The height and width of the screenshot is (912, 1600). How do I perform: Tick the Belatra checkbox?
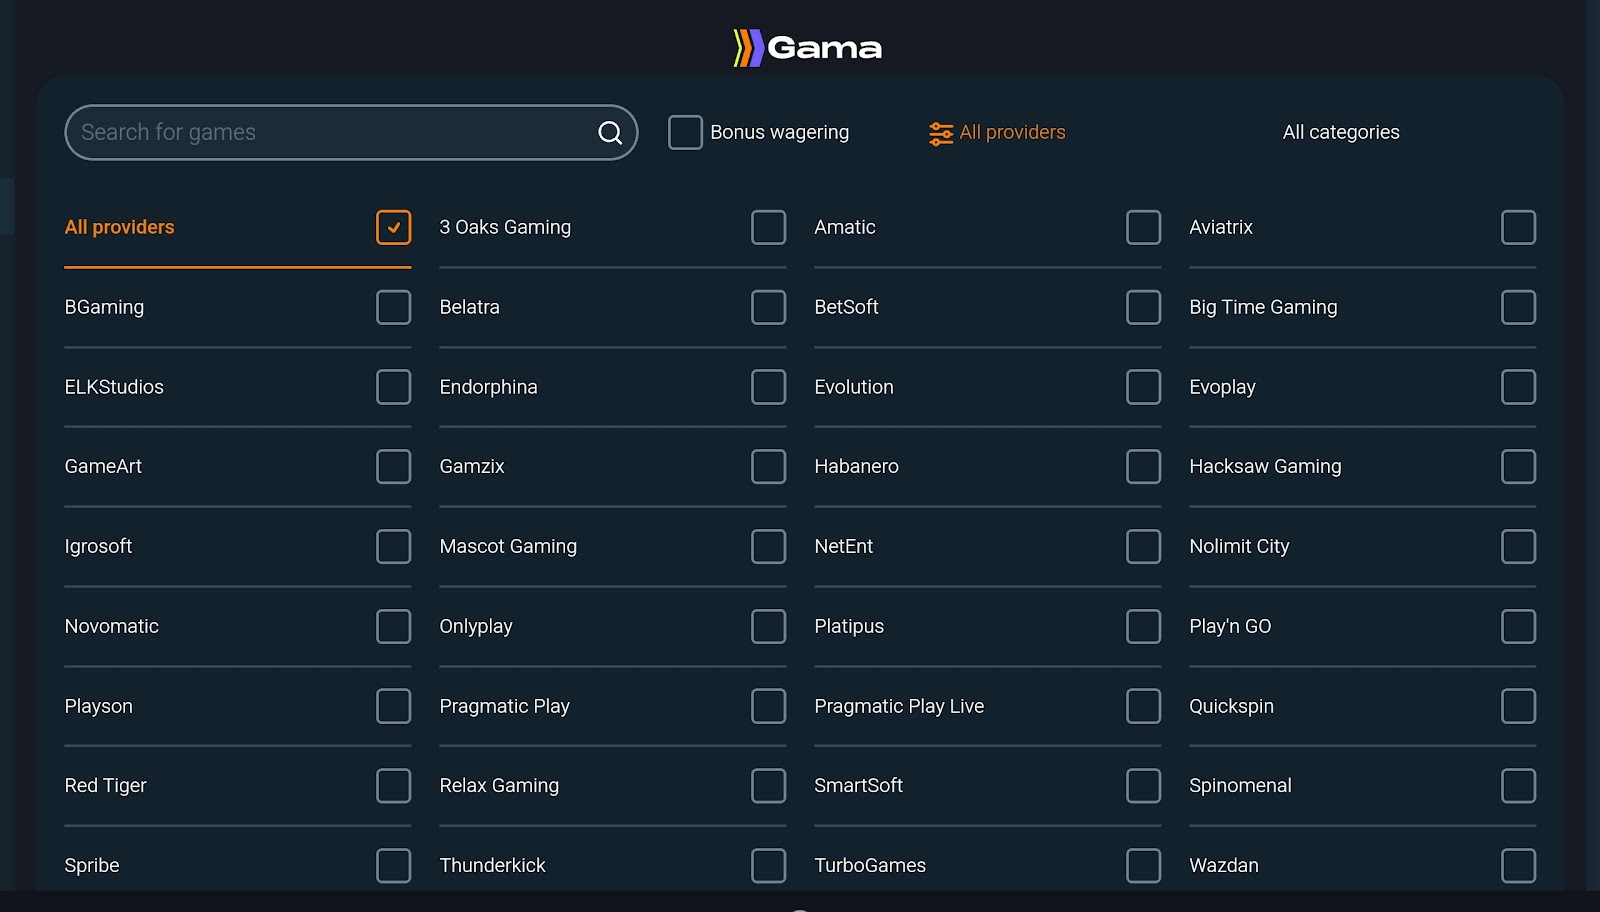pos(769,307)
